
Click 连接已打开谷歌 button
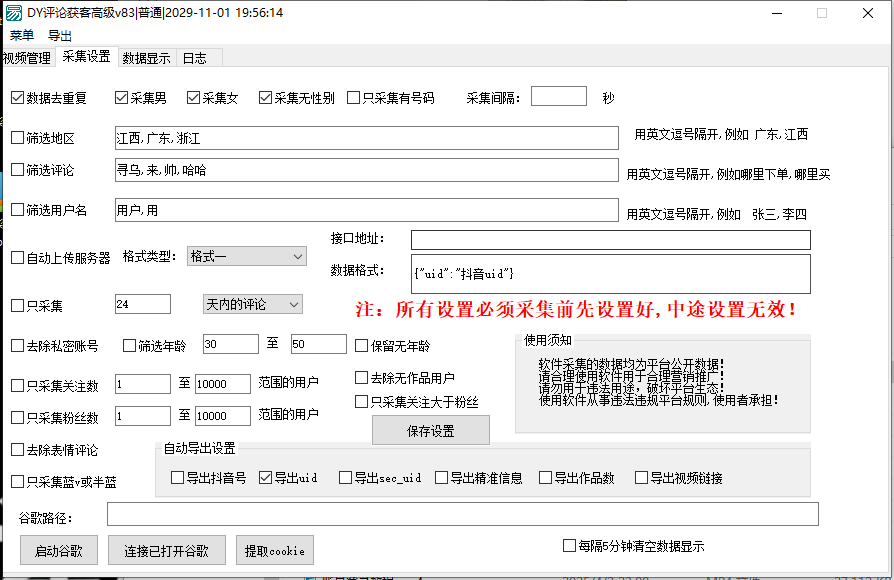coord(166,550)
